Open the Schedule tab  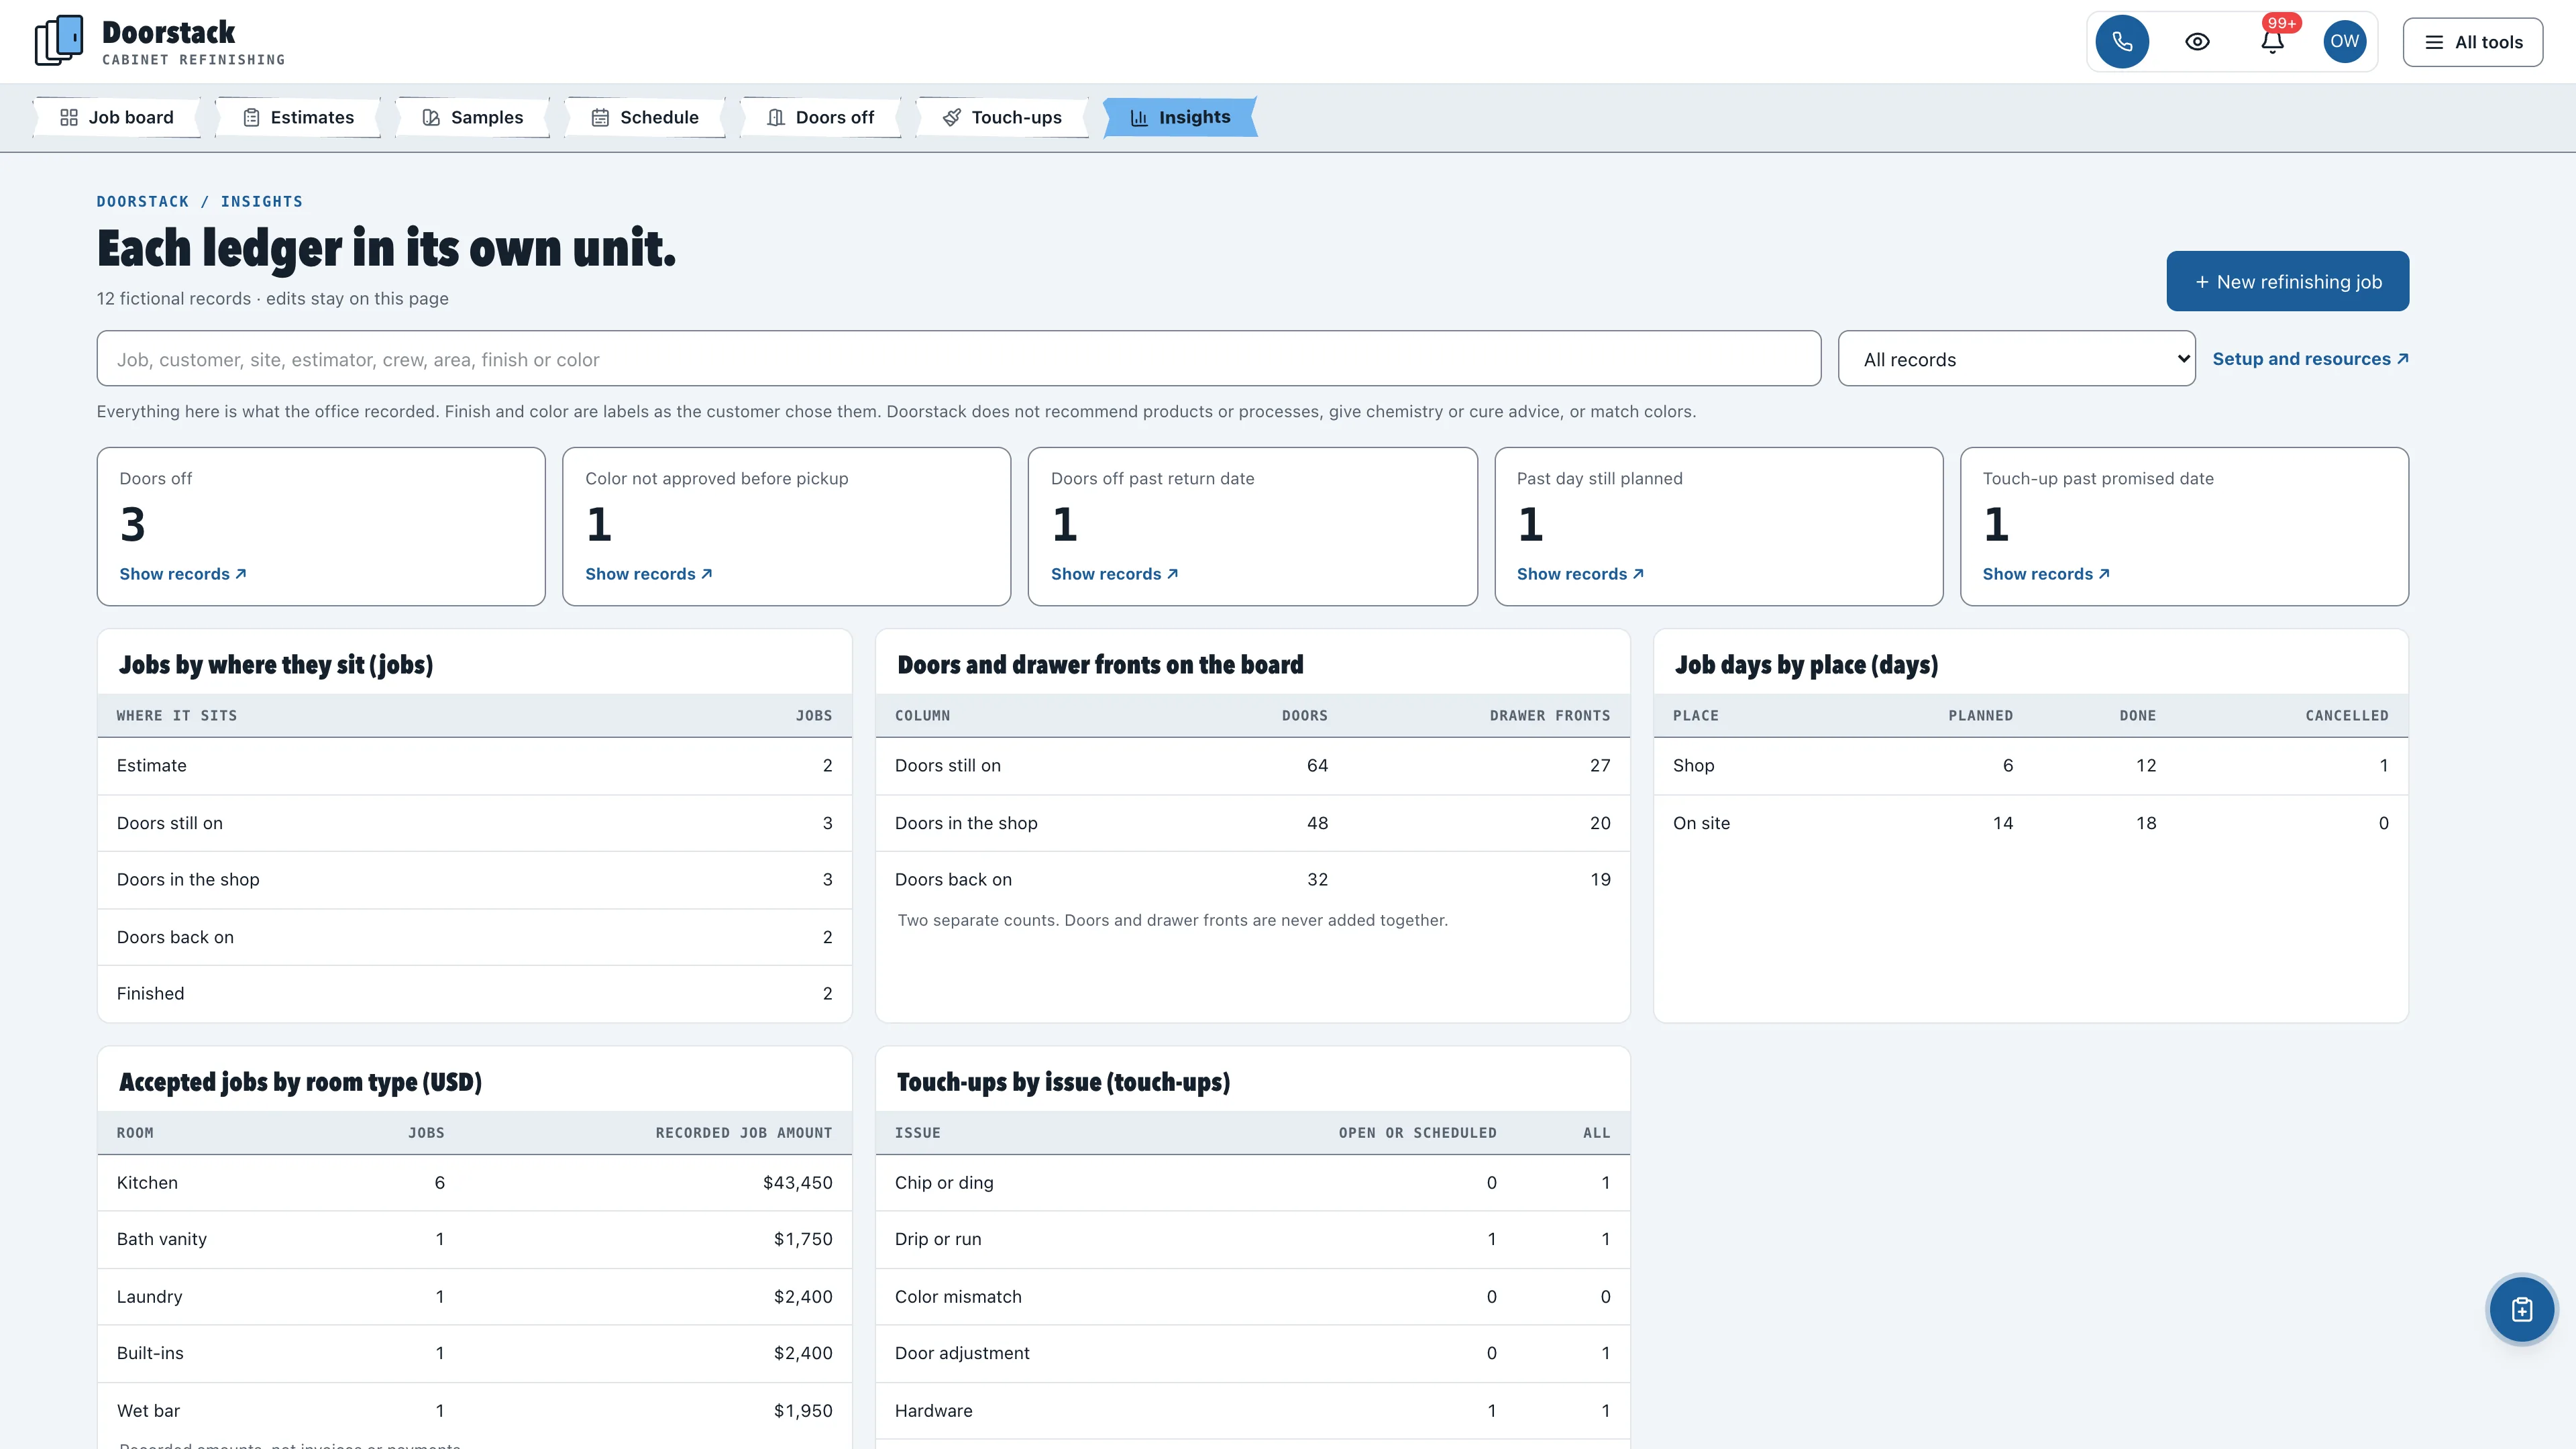point(645,117)
